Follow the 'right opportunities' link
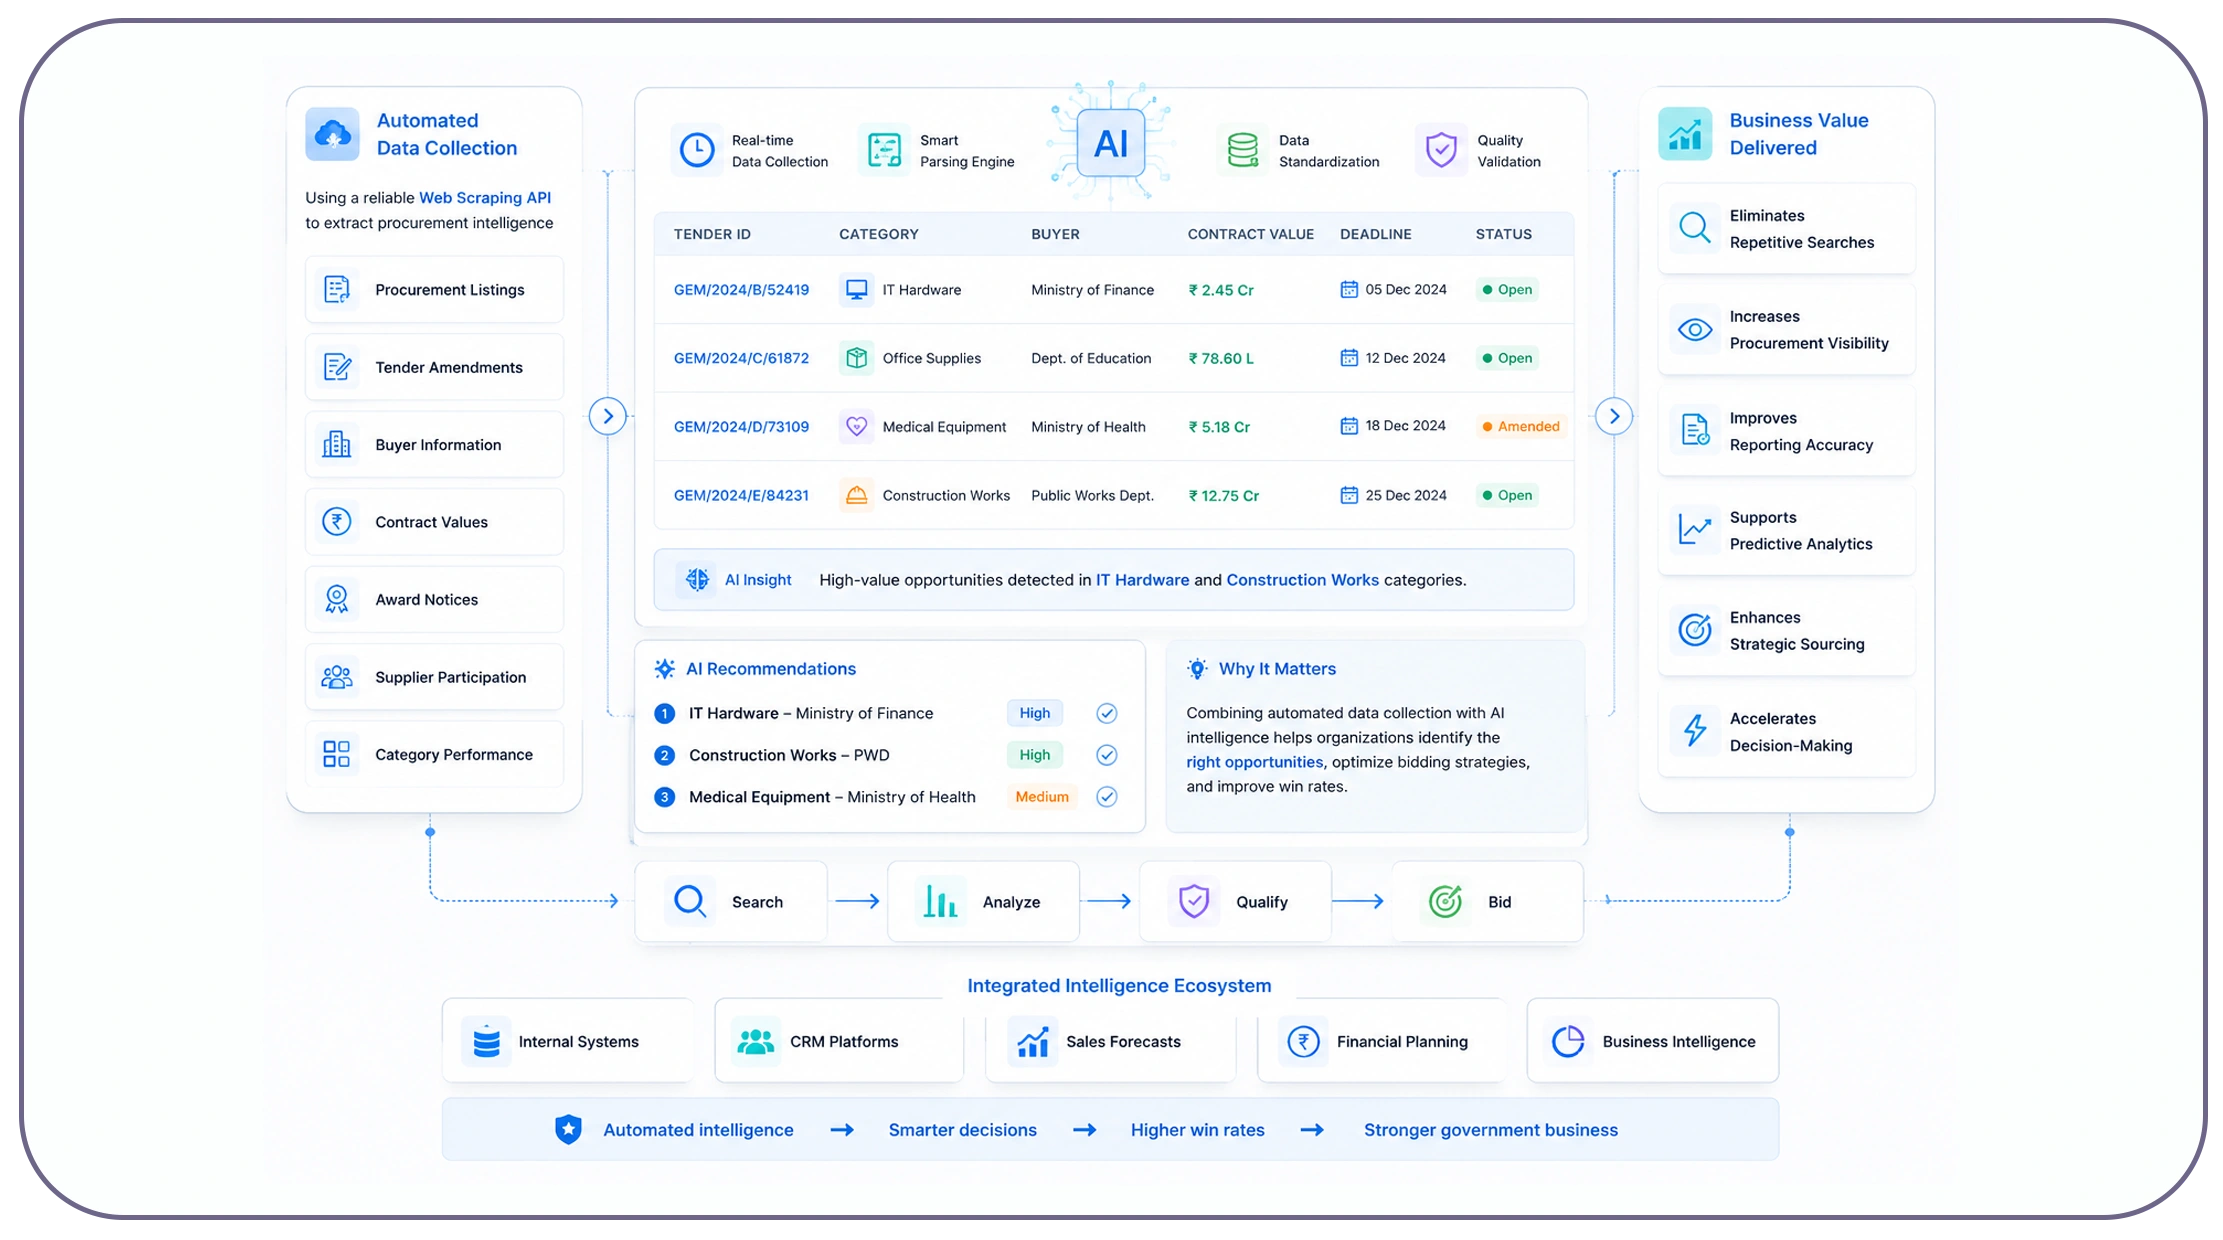 pos(1254,762)
